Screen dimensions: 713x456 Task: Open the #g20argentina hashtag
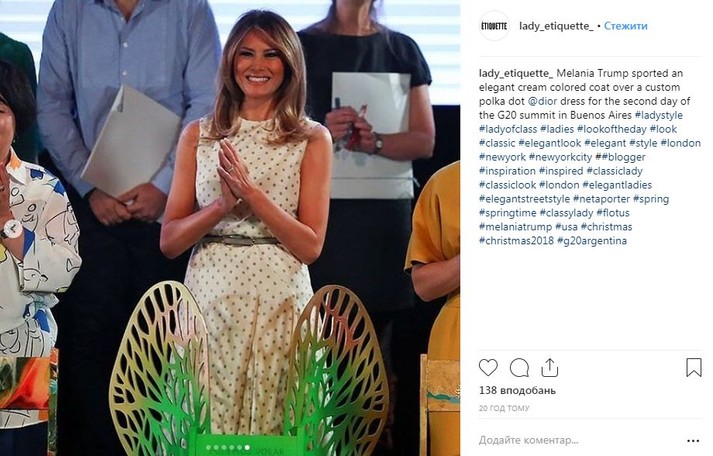click(592, 241)
